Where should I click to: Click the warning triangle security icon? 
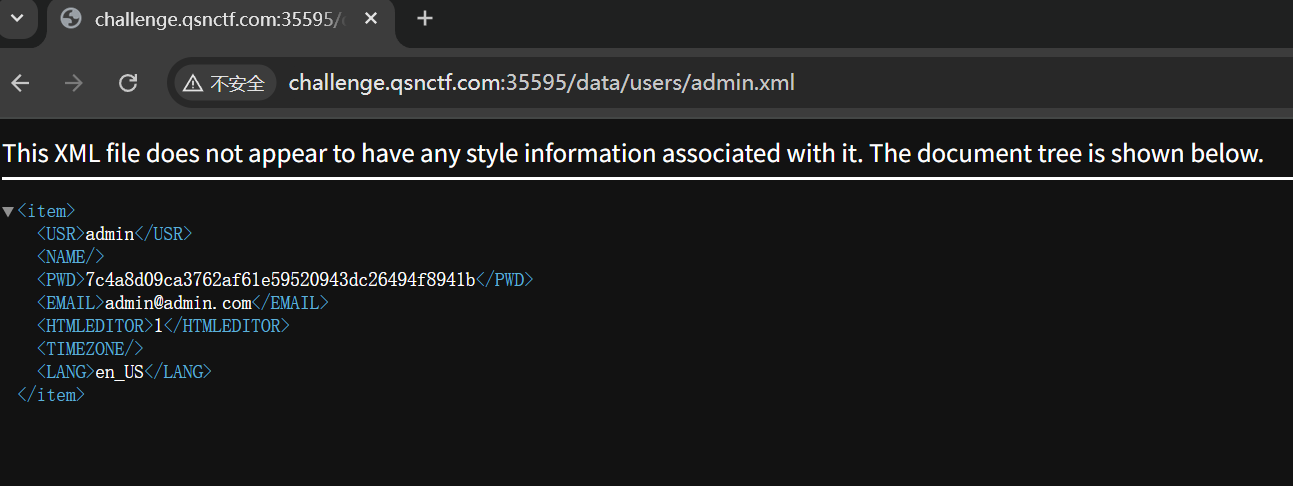coord(193,83)
